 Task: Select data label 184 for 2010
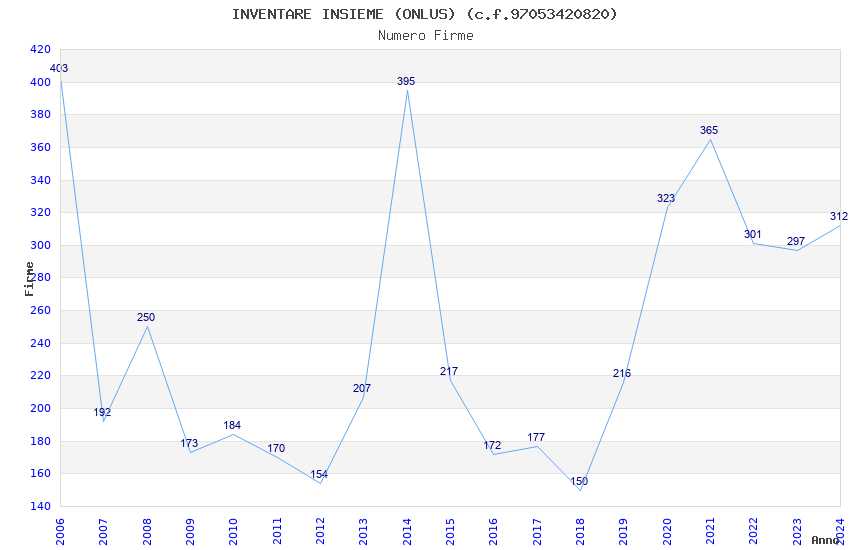pyautogui.click(x=232, y=425)
